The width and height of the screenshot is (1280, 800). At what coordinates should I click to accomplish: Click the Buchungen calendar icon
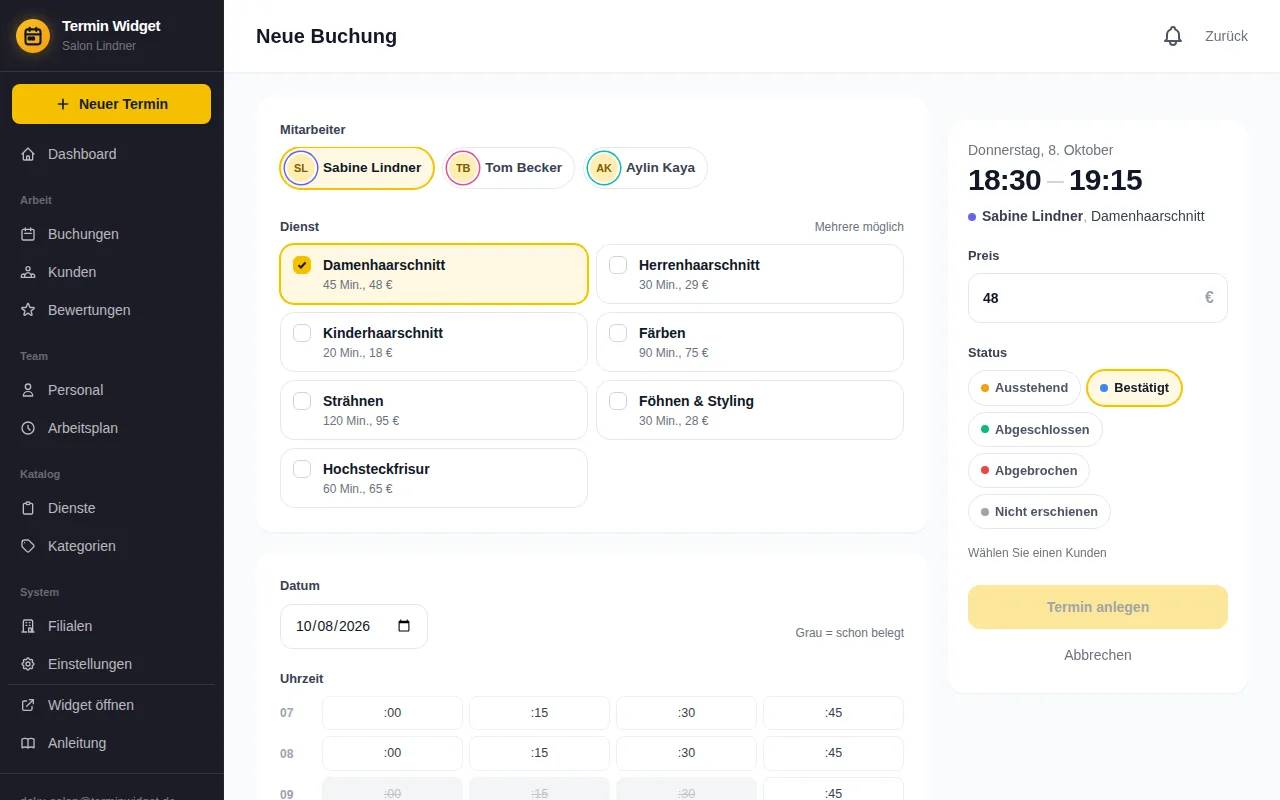pos(28,234)
